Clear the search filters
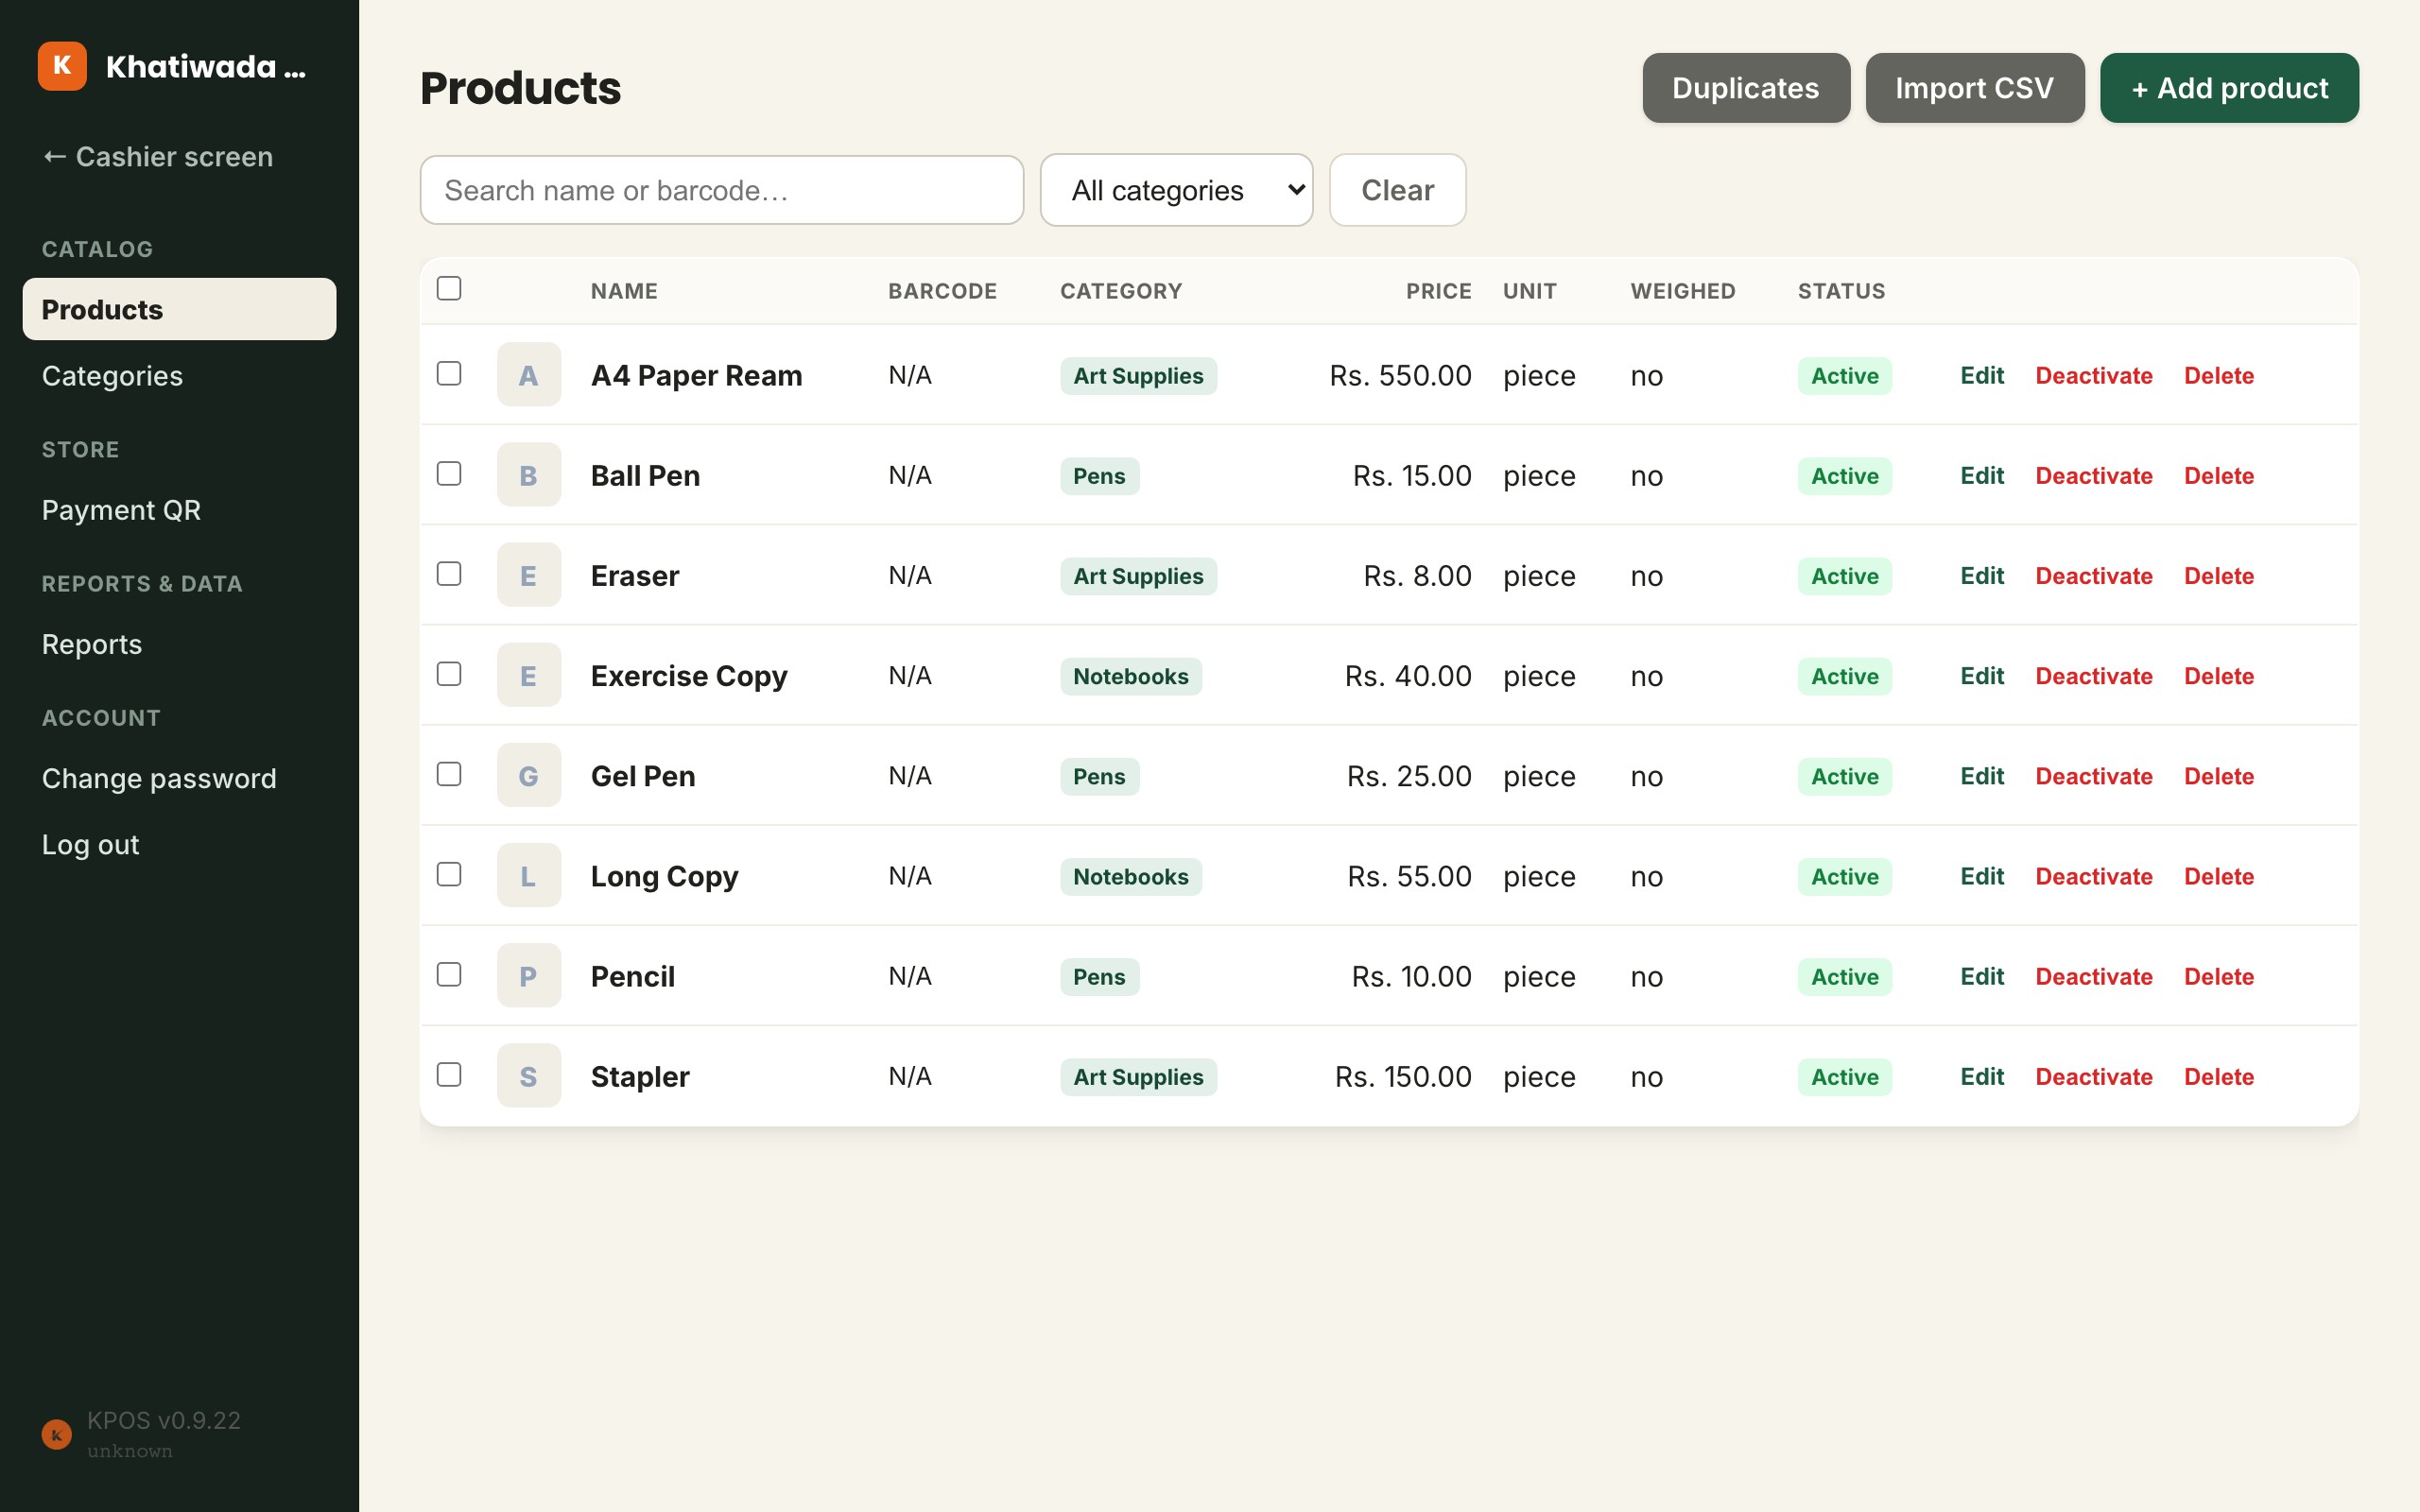Image resolution: width=2420 pixels, height=1512 pixels. coord(1397,190)
